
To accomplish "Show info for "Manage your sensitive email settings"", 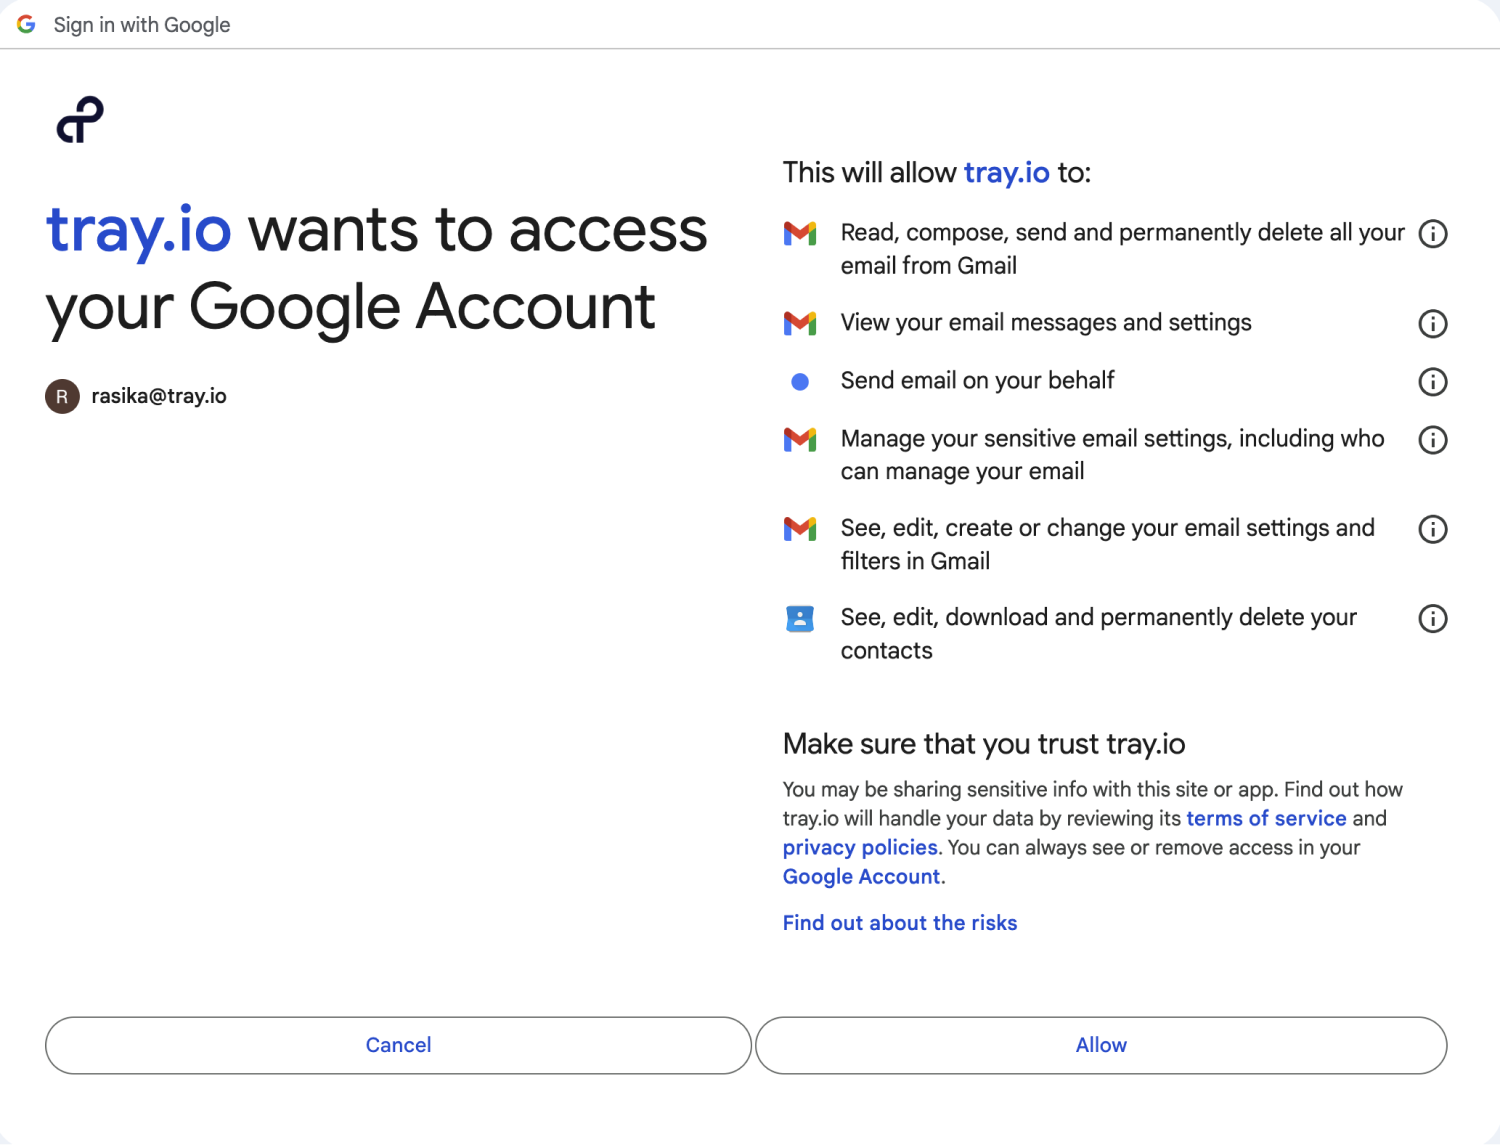I will tap(1433, 440).
